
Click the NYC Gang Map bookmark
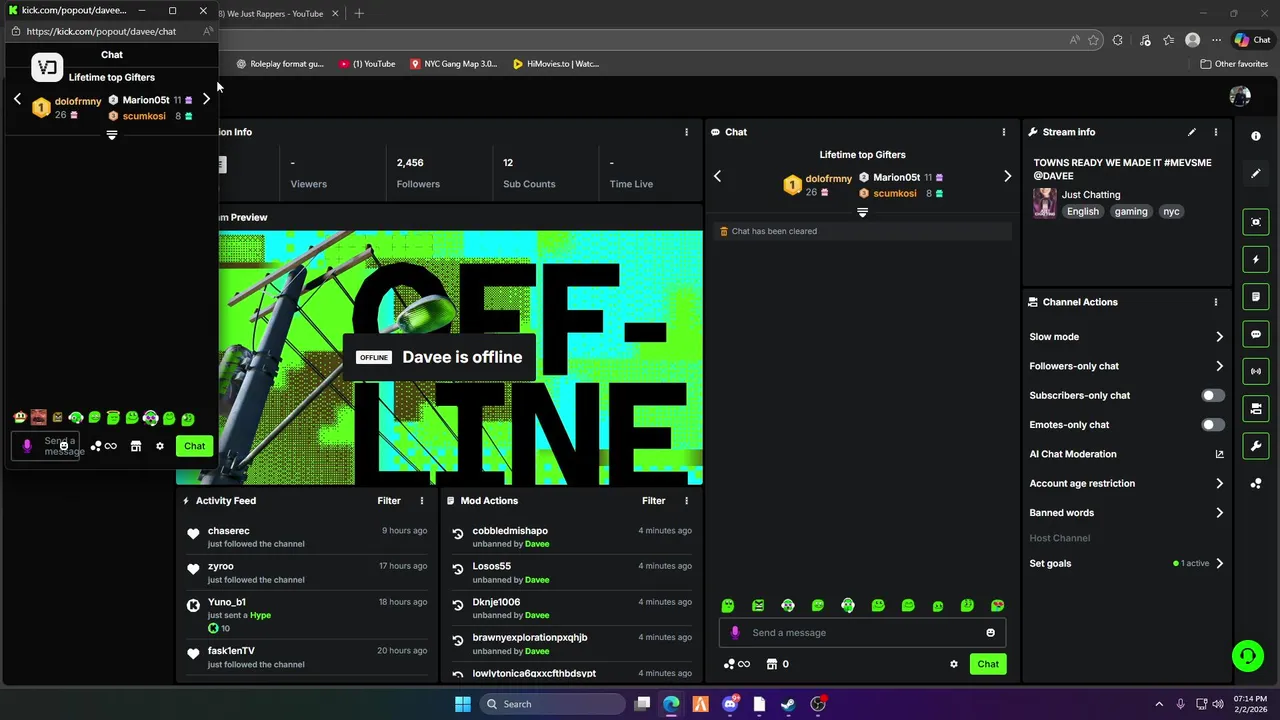453,64
